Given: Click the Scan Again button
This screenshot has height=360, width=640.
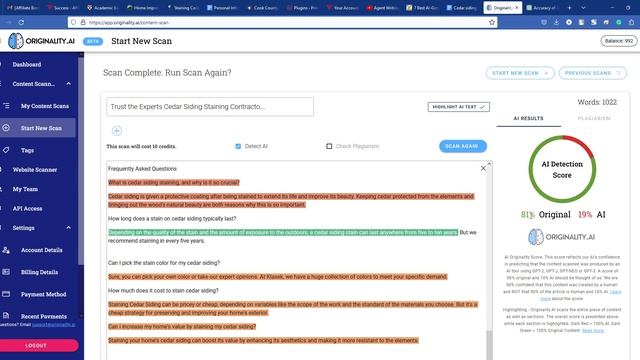Looking at the screenshot, I should [463, 146].
